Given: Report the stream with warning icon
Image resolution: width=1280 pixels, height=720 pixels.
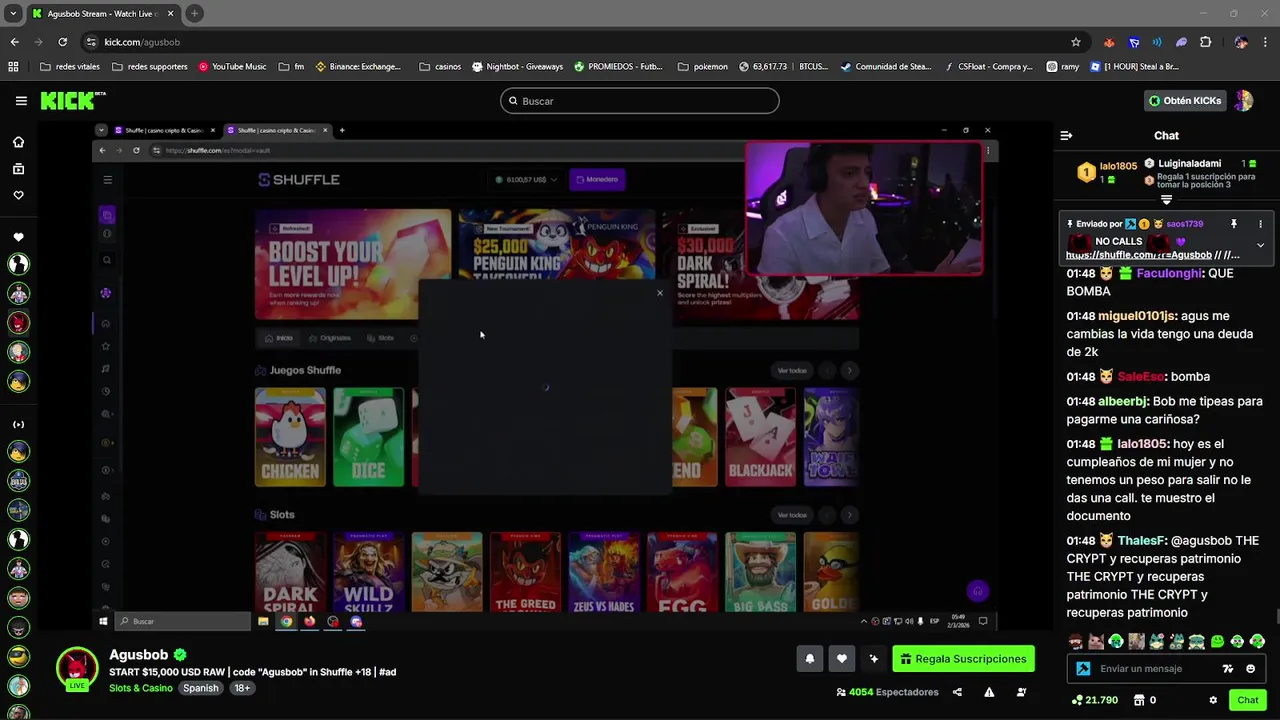Looking at the screenshot, I should [x=989, y=692].
